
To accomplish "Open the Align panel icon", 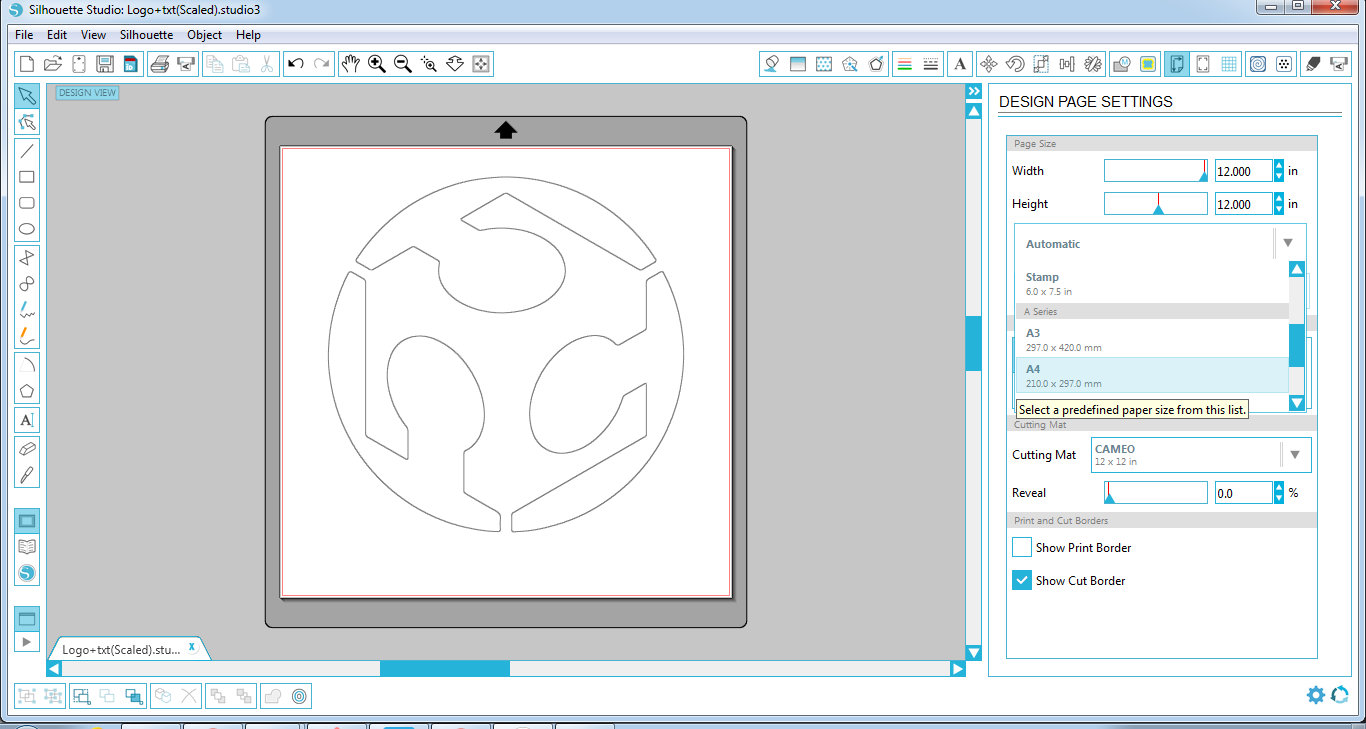I will [1067, 64].
